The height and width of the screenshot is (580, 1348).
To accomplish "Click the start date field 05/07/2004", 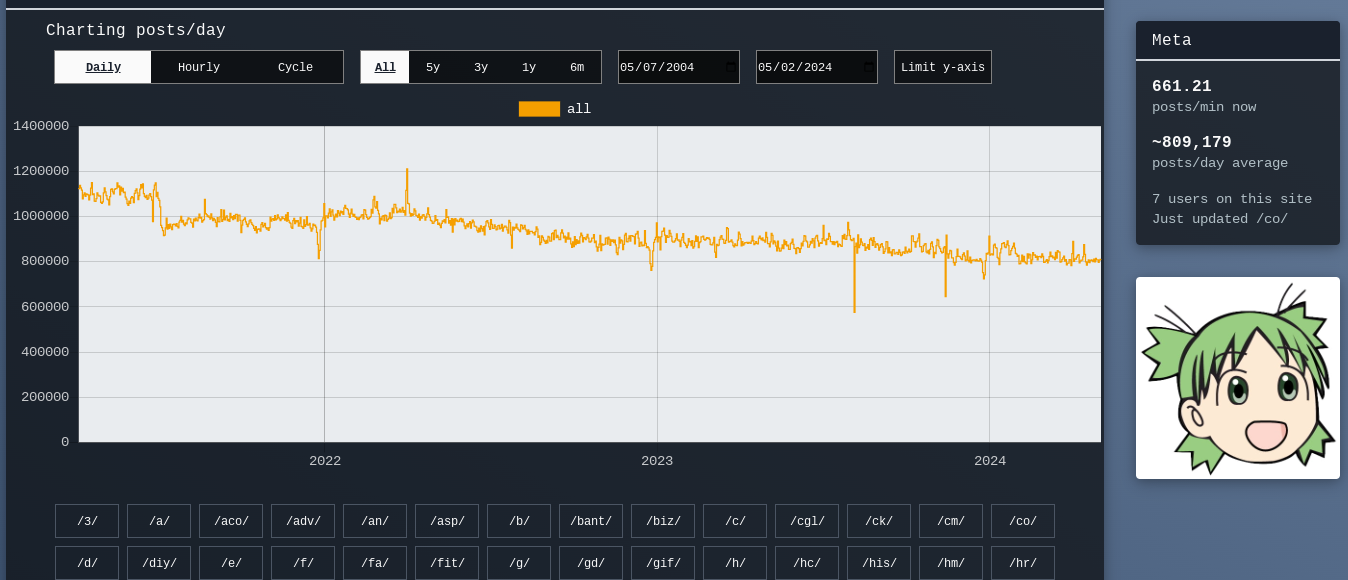I will click(x=679, y=67).
